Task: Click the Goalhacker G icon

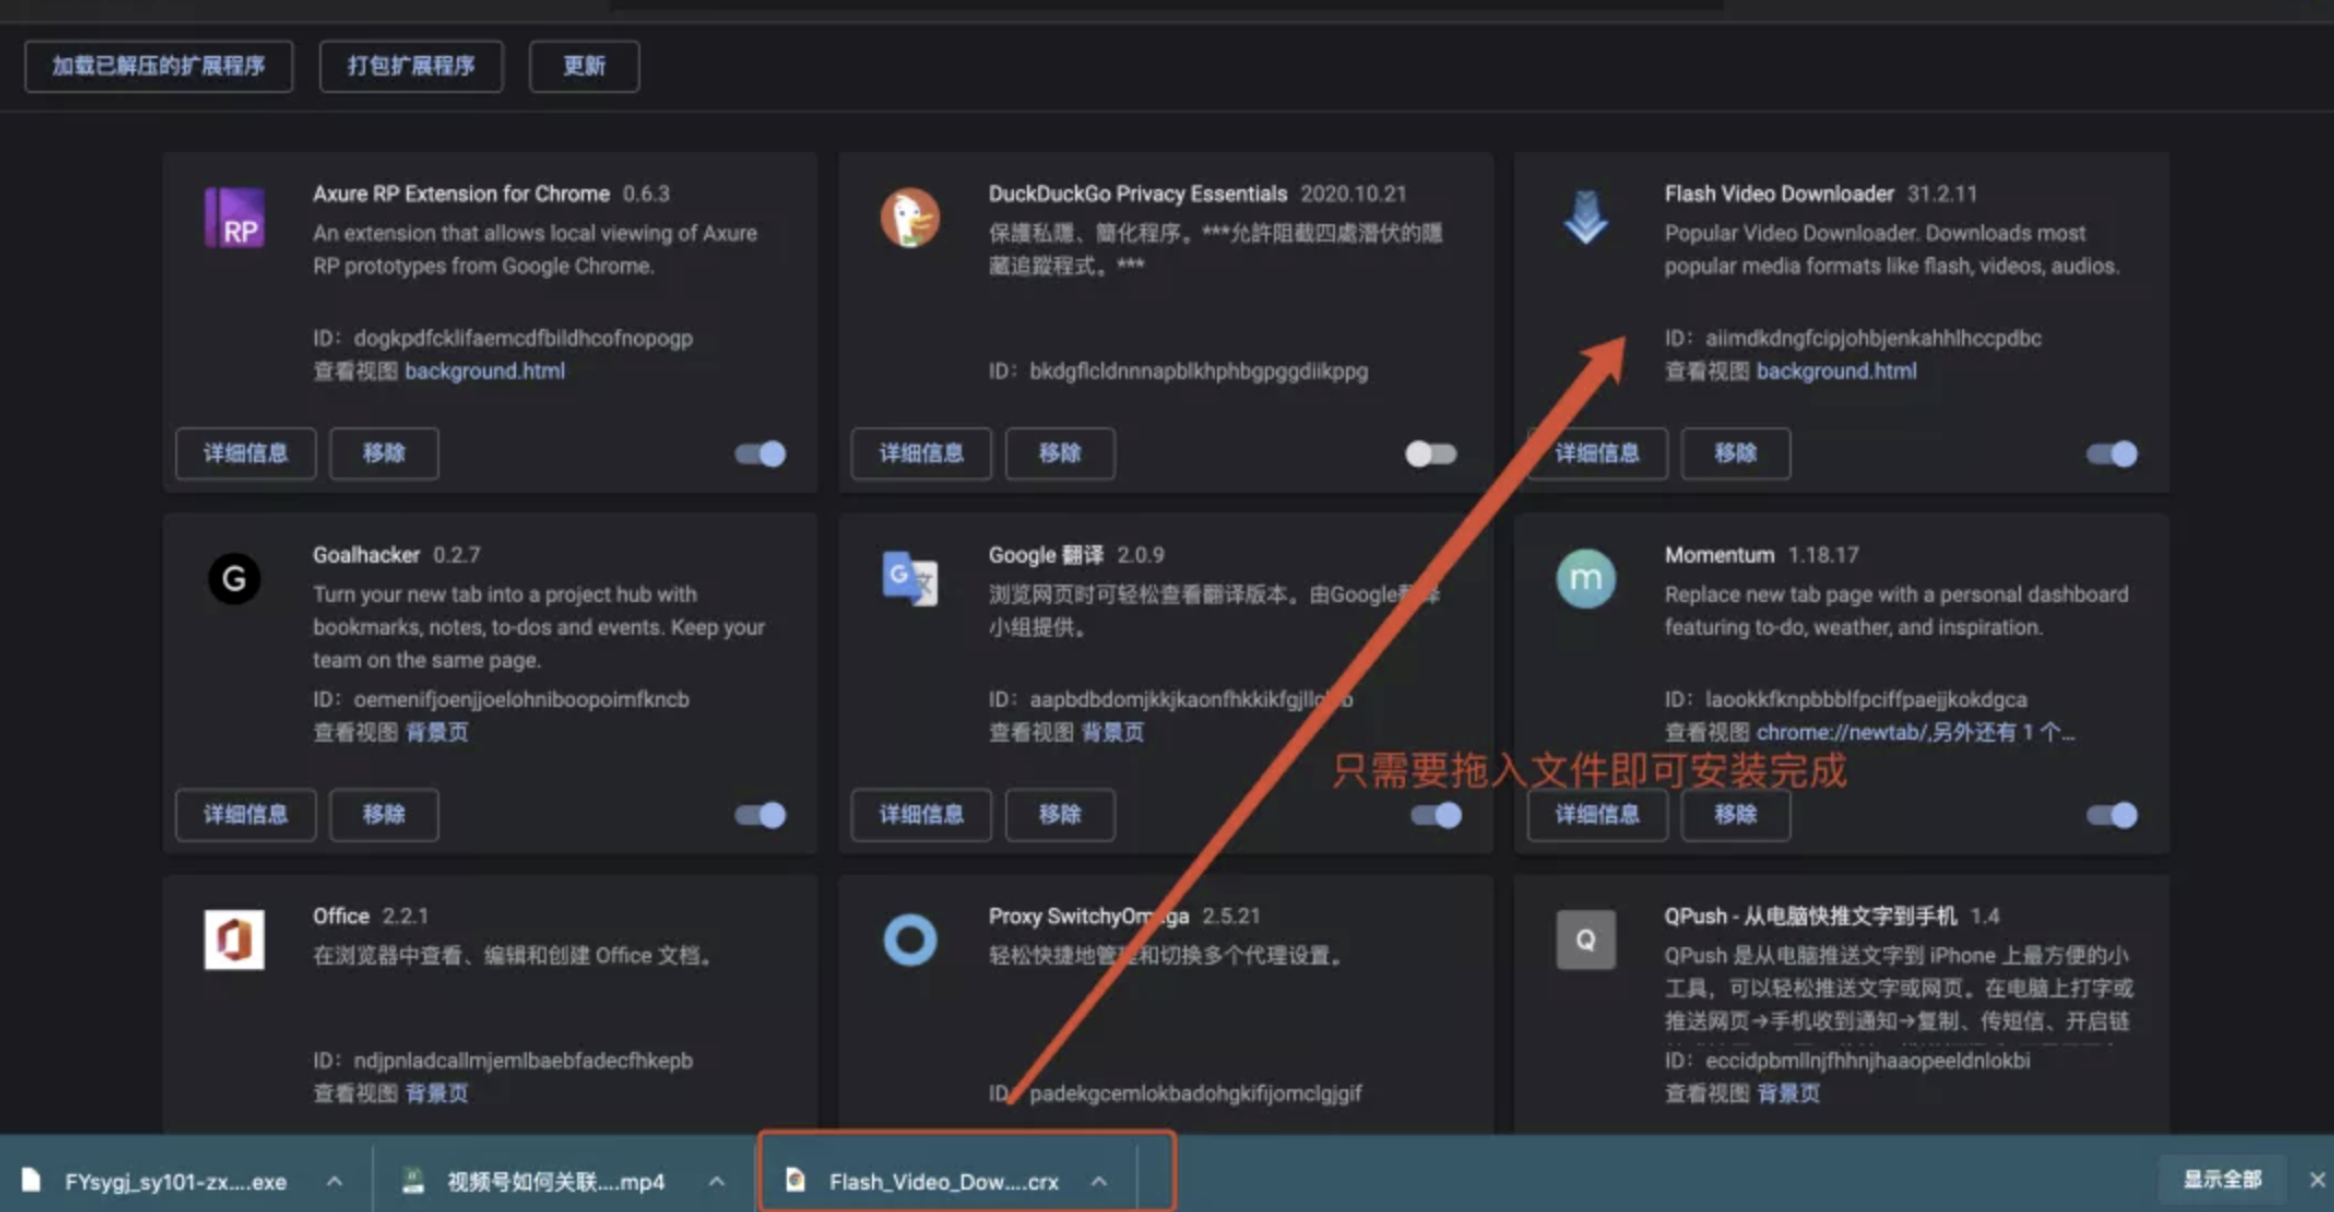Action: (234, 578)
